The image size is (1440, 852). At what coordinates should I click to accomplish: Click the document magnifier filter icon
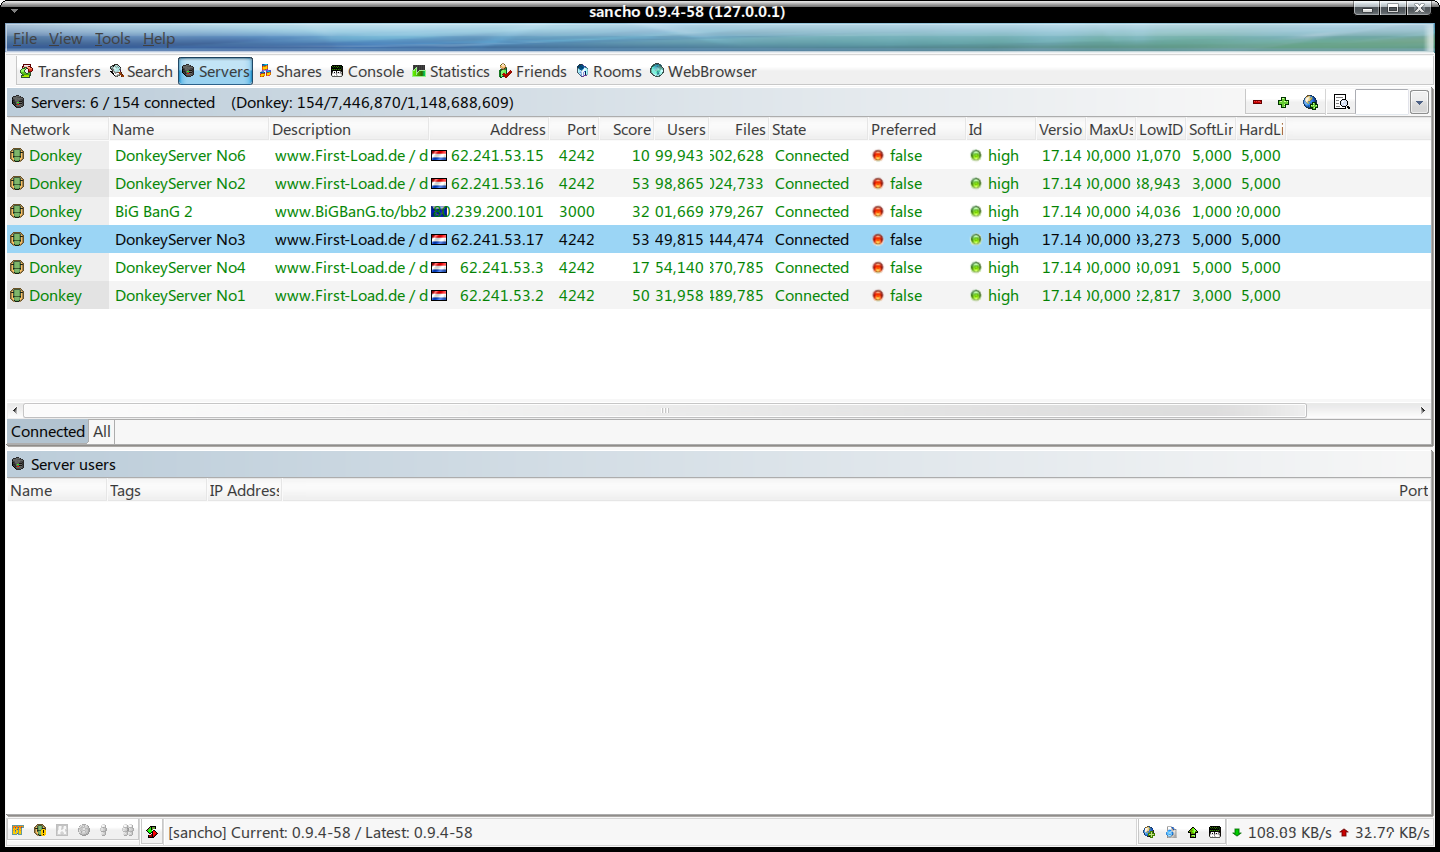[1342, 102]
